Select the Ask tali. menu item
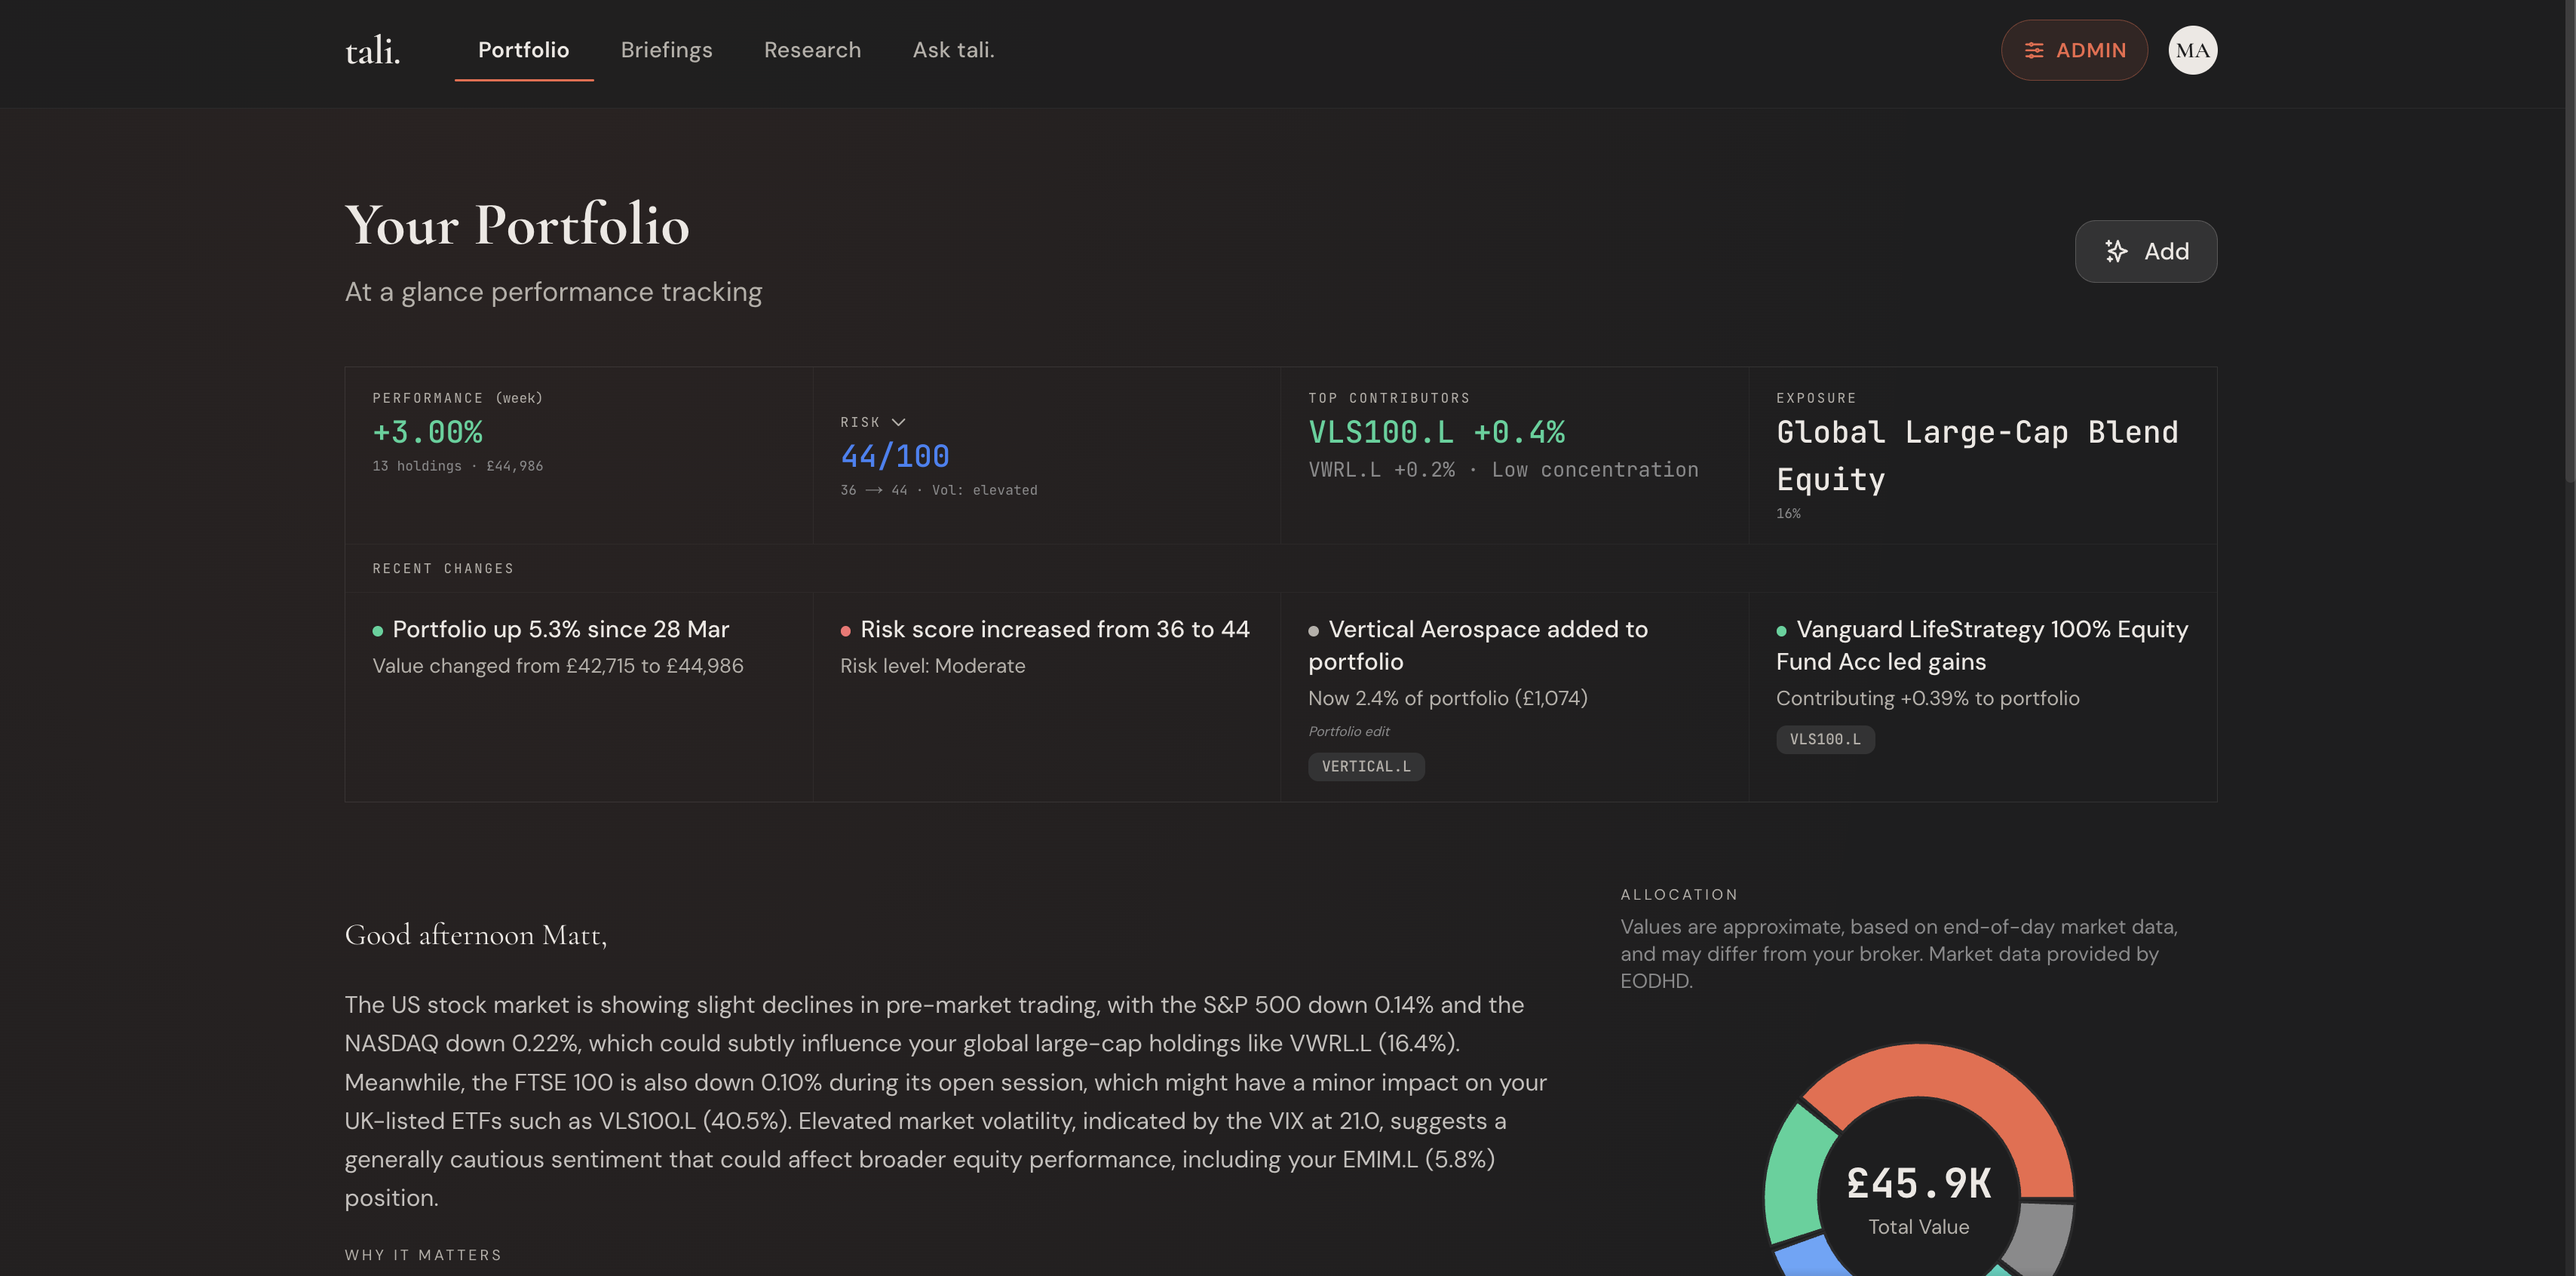 click(x=953, y=50)
